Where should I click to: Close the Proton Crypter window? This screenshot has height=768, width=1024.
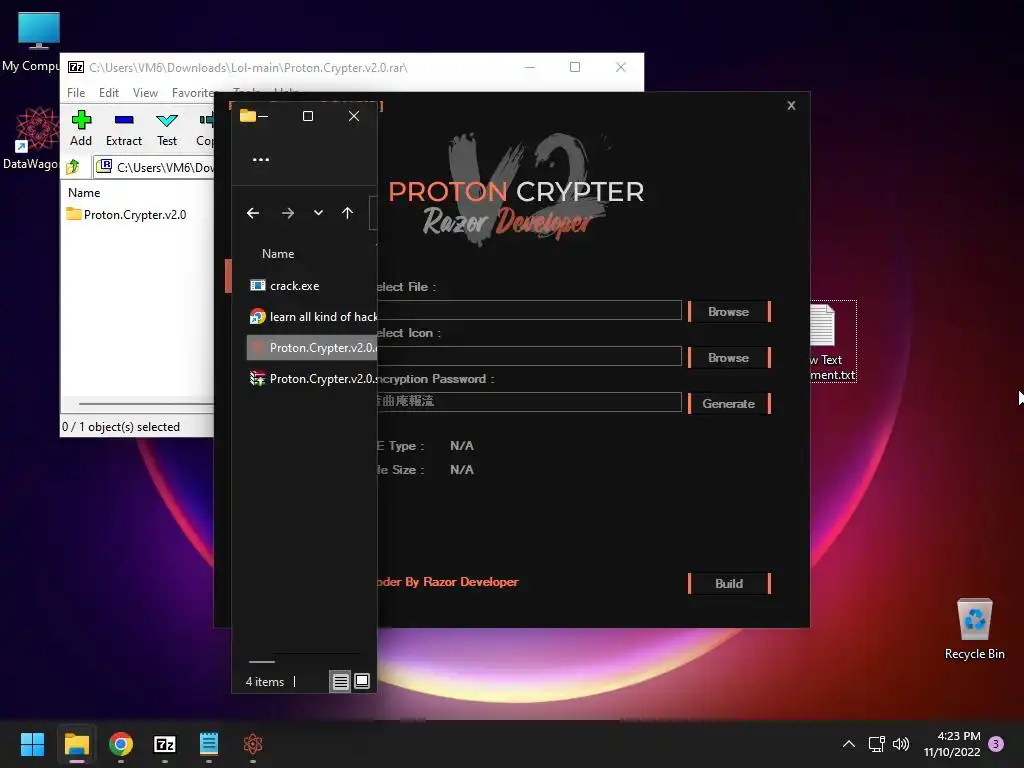coord(791,105)
